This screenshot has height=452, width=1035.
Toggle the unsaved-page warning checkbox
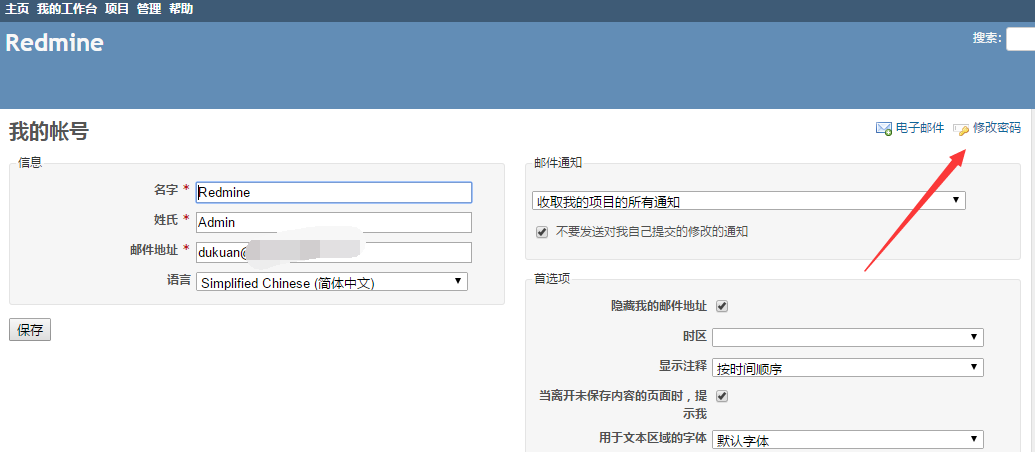[x=721, y=397]
